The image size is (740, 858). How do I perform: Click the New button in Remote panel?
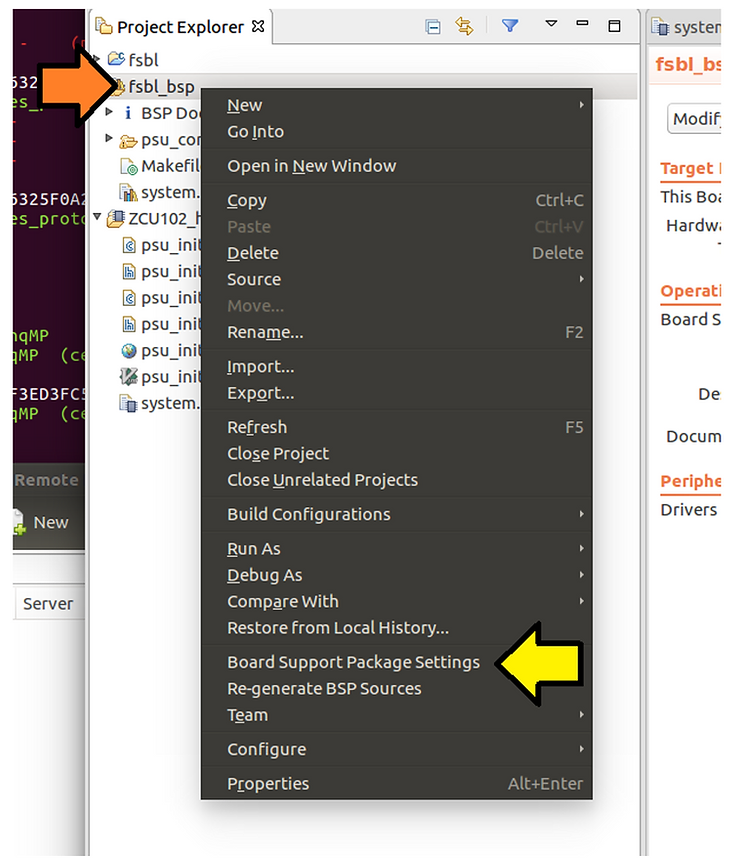point(42,523)
